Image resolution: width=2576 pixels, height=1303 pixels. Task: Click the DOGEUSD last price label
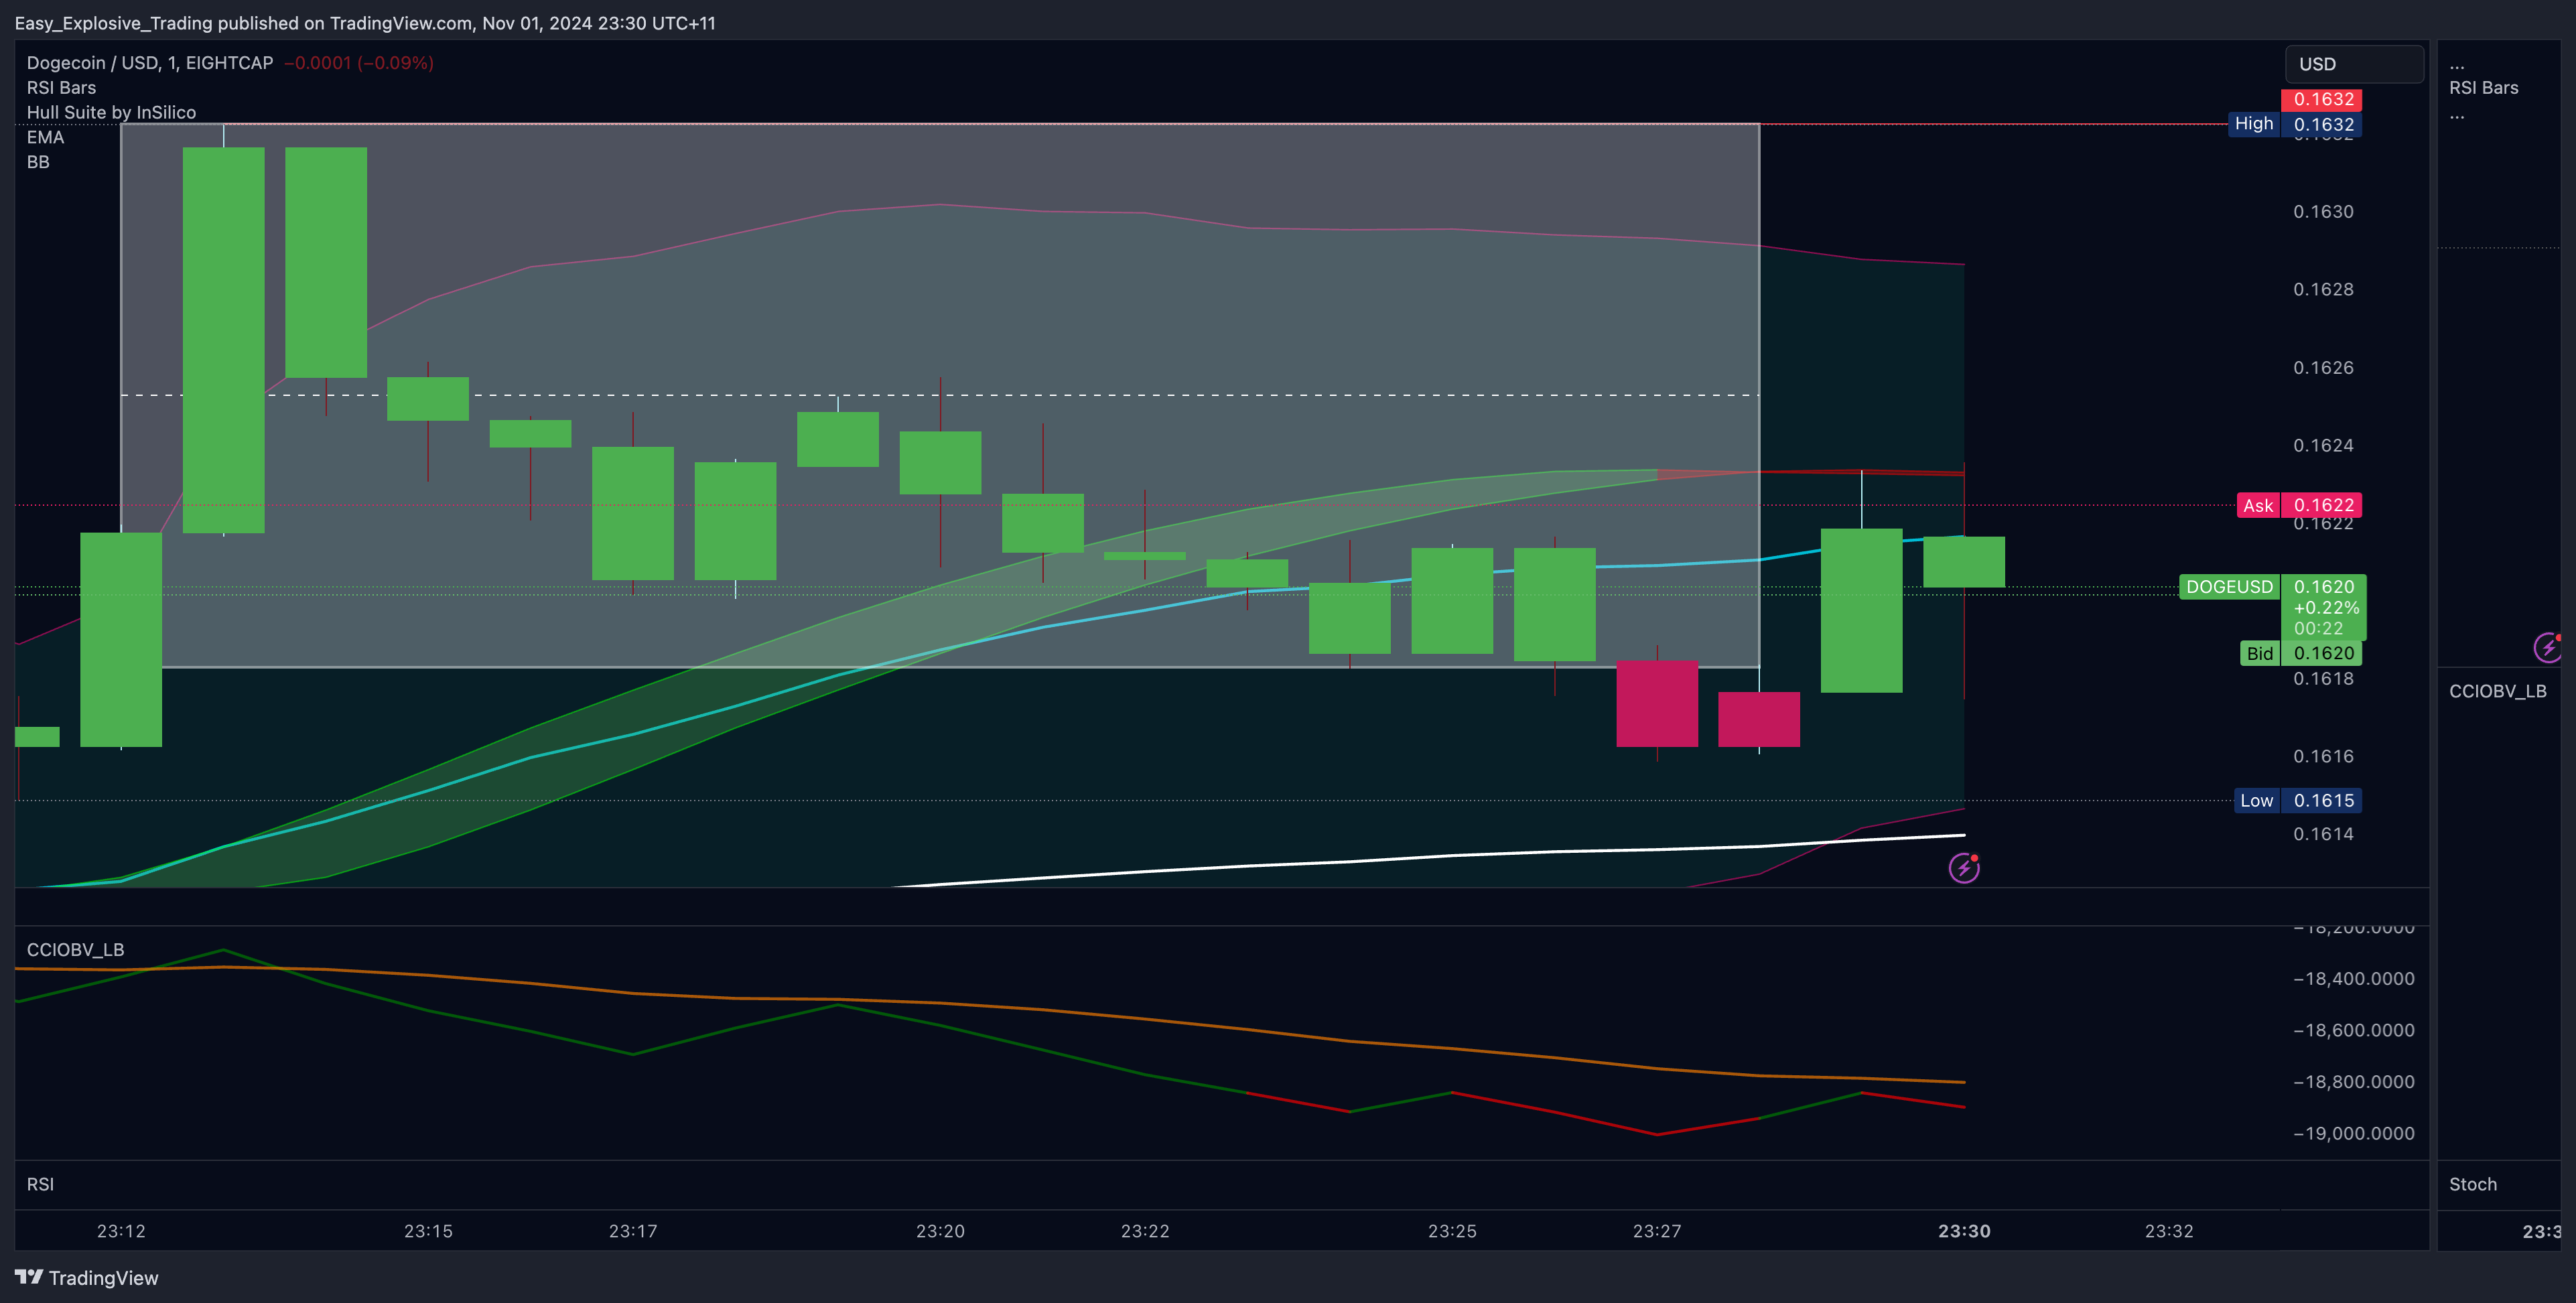2272,606
